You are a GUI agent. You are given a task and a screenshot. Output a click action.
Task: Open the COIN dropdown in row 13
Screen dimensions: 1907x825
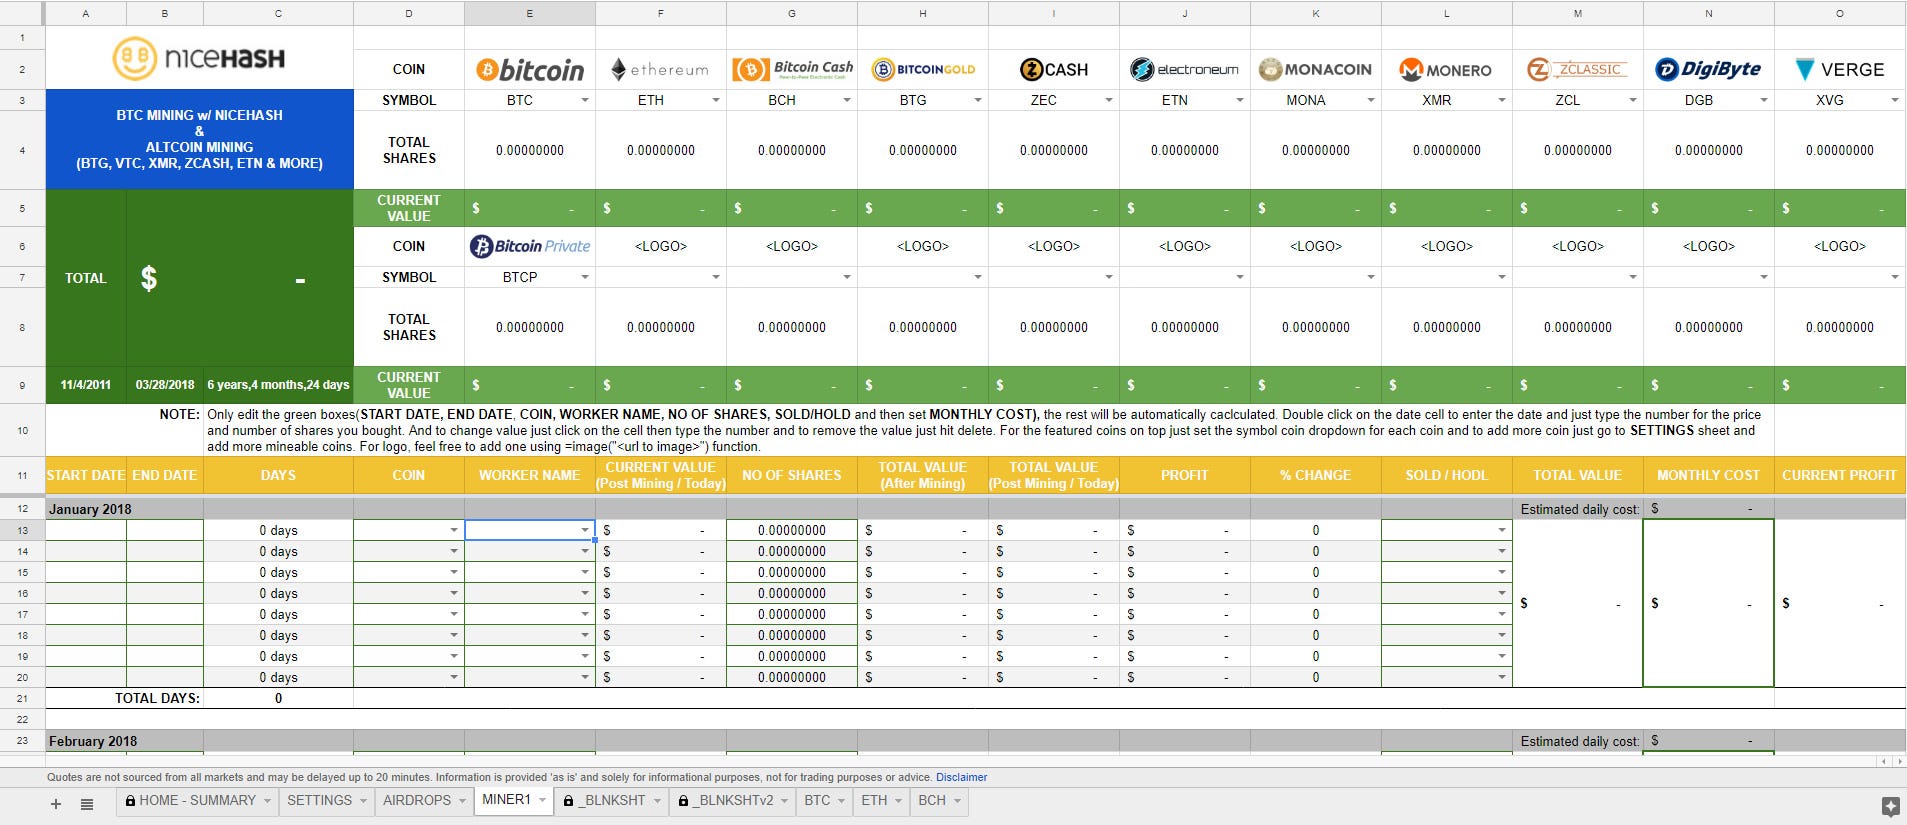(x=454, y=530)
